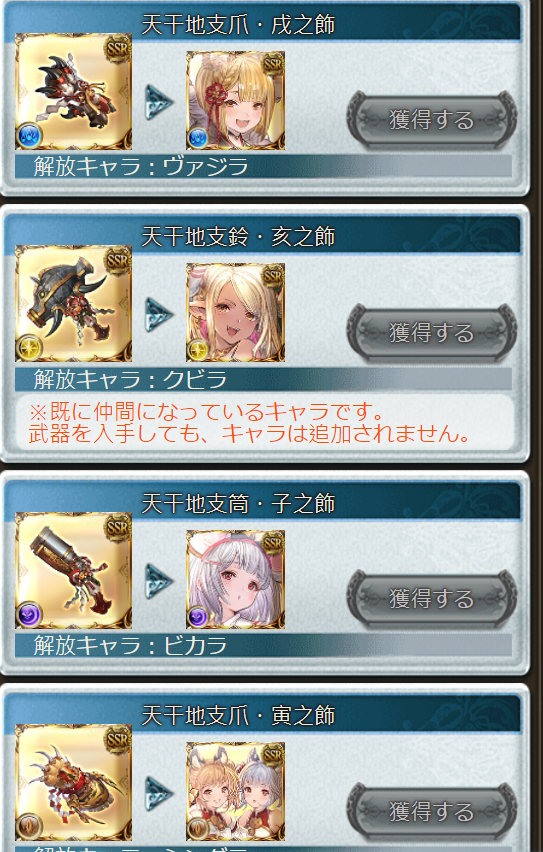
Task: Click the 亥之飾 bell weapon icon
Action: 73,303
